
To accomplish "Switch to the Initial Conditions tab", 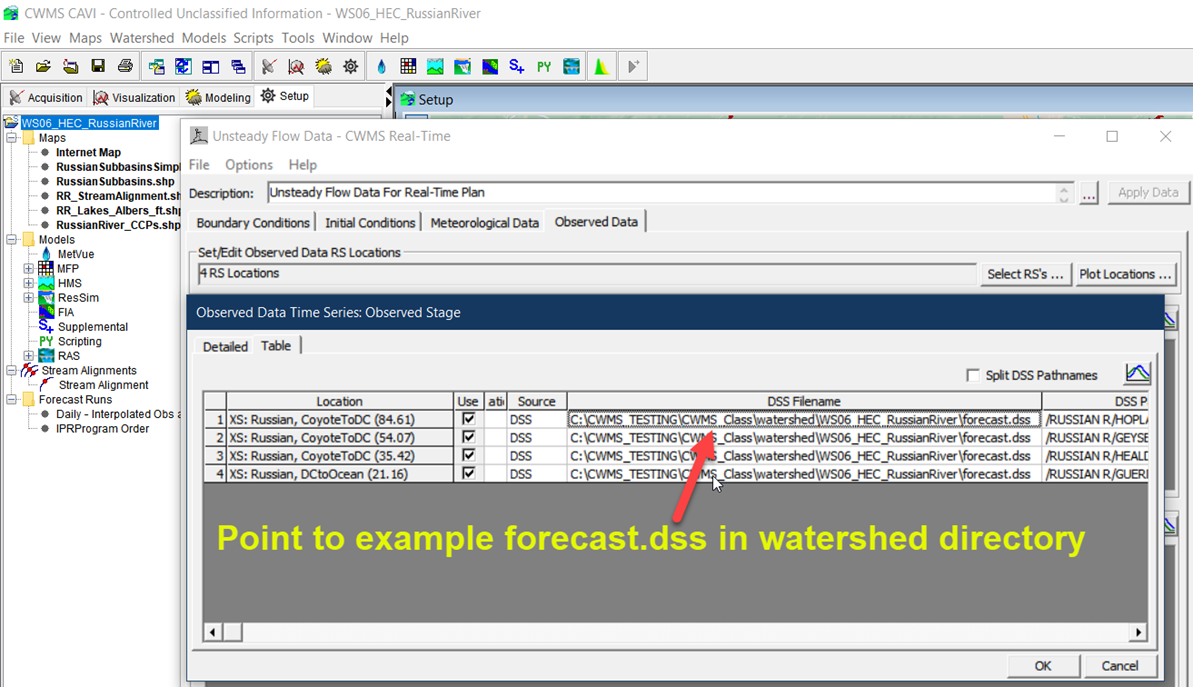I will (370, 223).
